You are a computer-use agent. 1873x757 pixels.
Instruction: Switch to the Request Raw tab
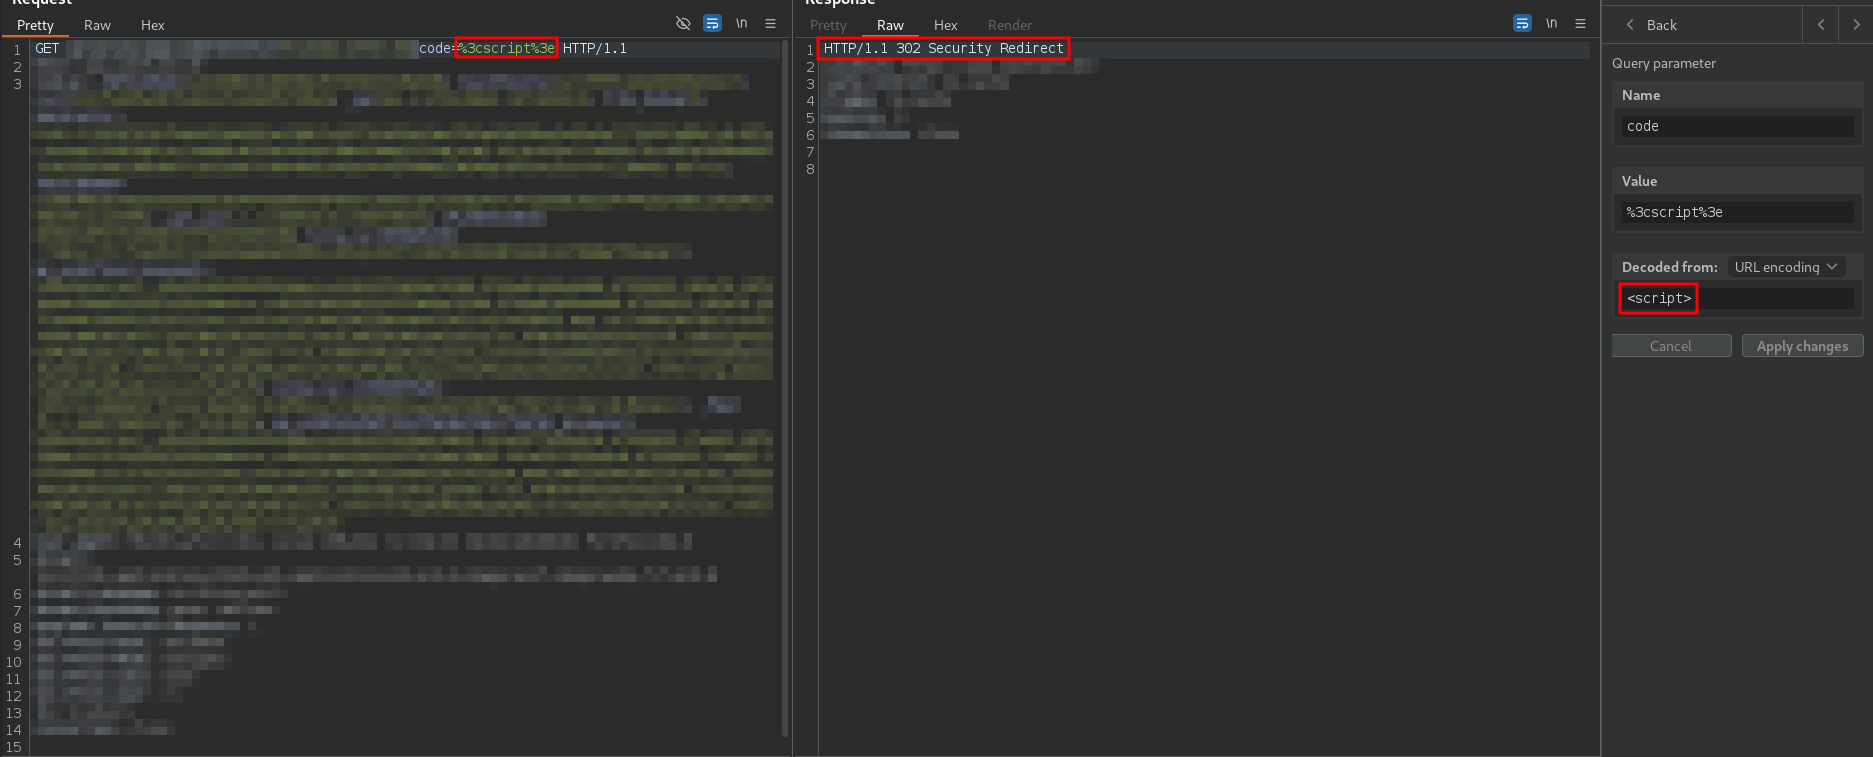97,25
